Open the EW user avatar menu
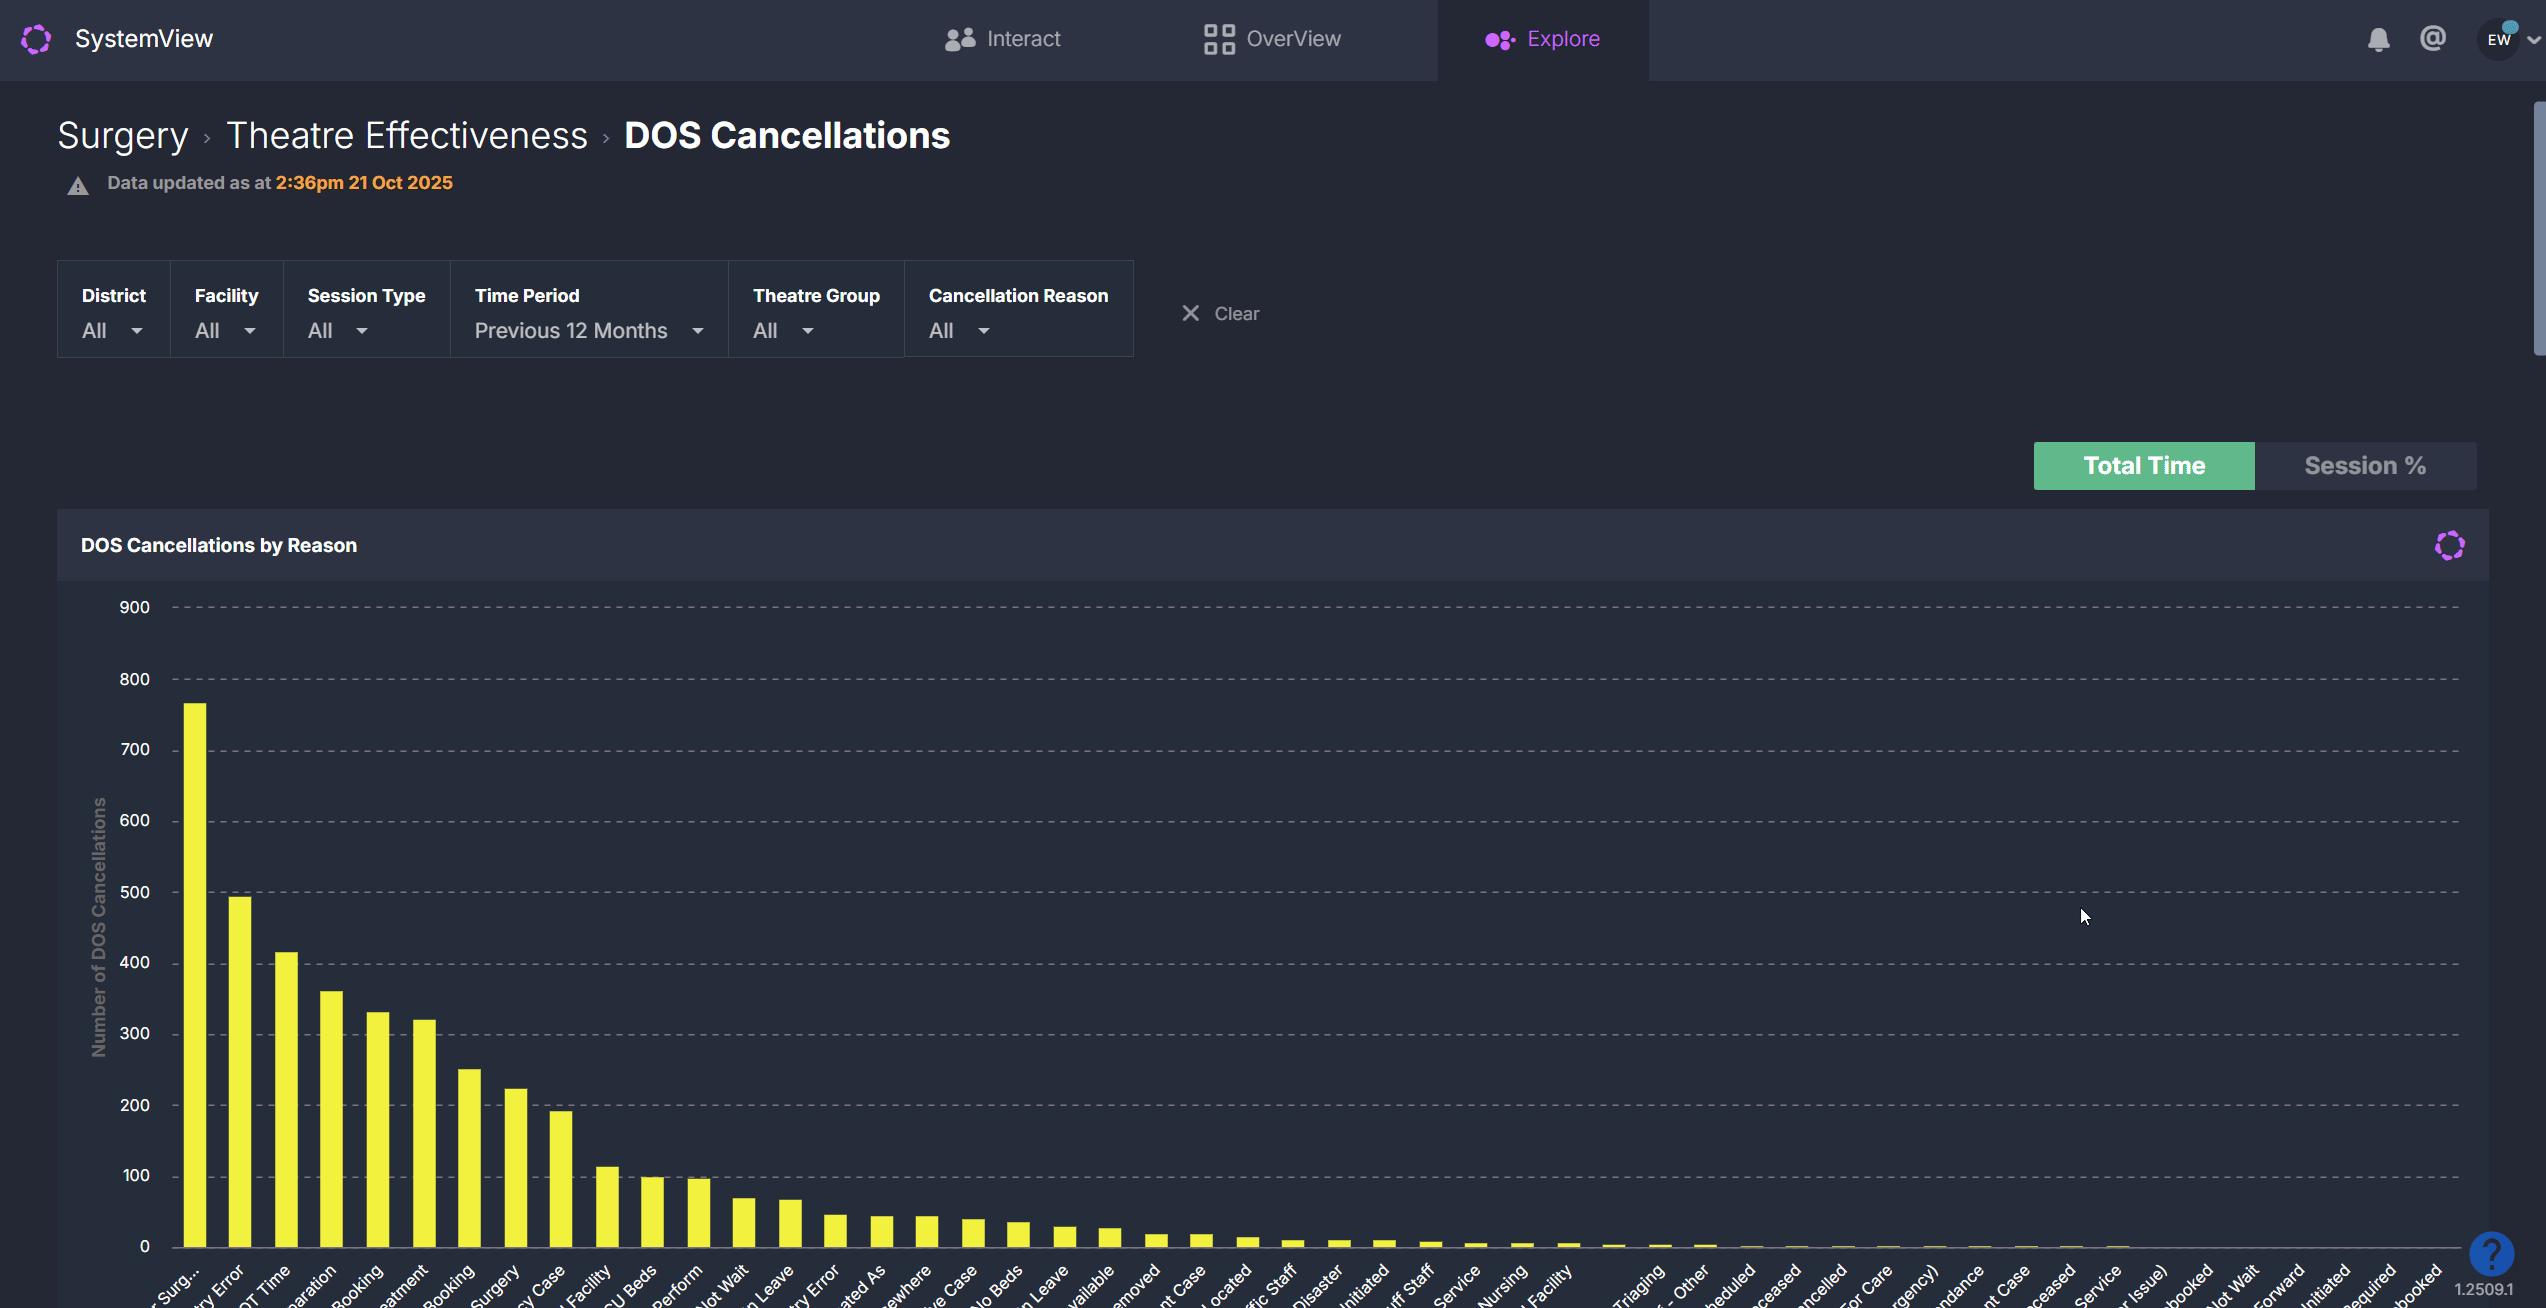2546x1308 pixels. [x=2499, y=40]
